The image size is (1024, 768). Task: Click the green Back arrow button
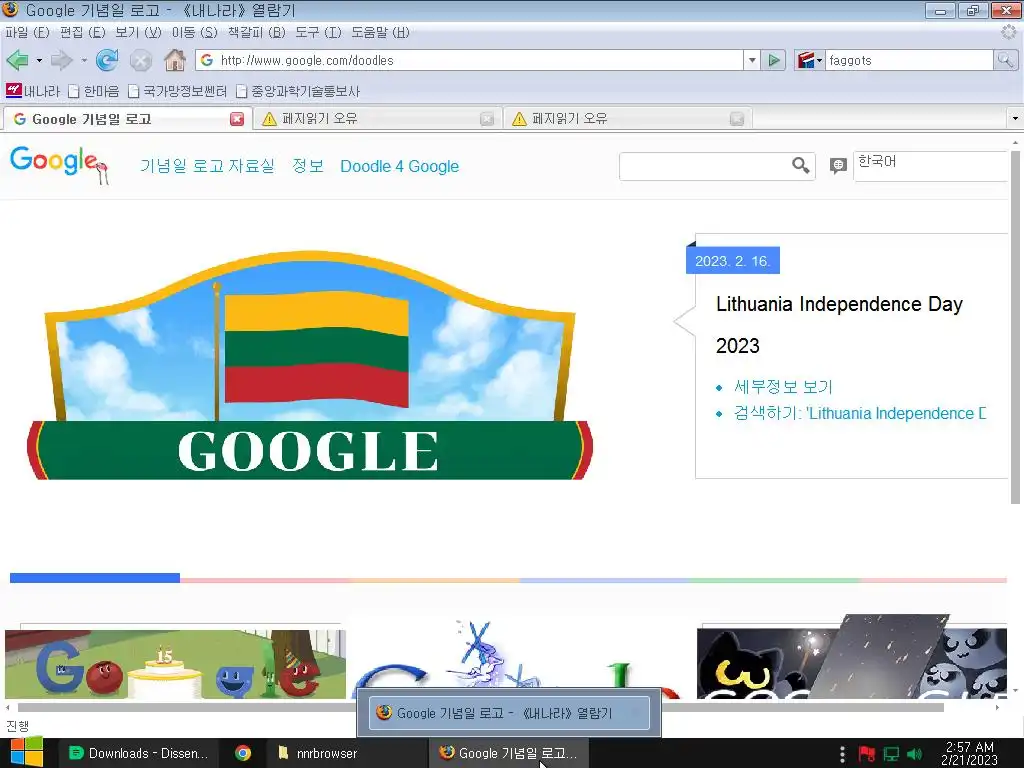[x=17, y=60]
